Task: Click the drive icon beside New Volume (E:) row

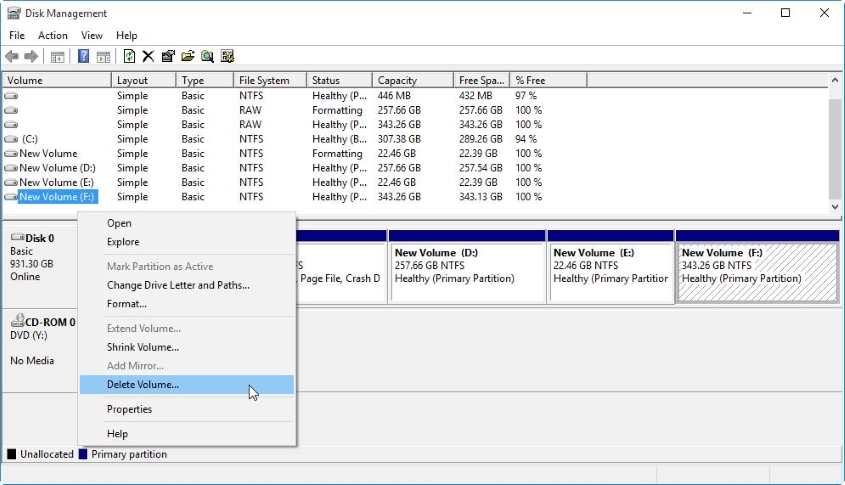Action: tap(11, 183)
